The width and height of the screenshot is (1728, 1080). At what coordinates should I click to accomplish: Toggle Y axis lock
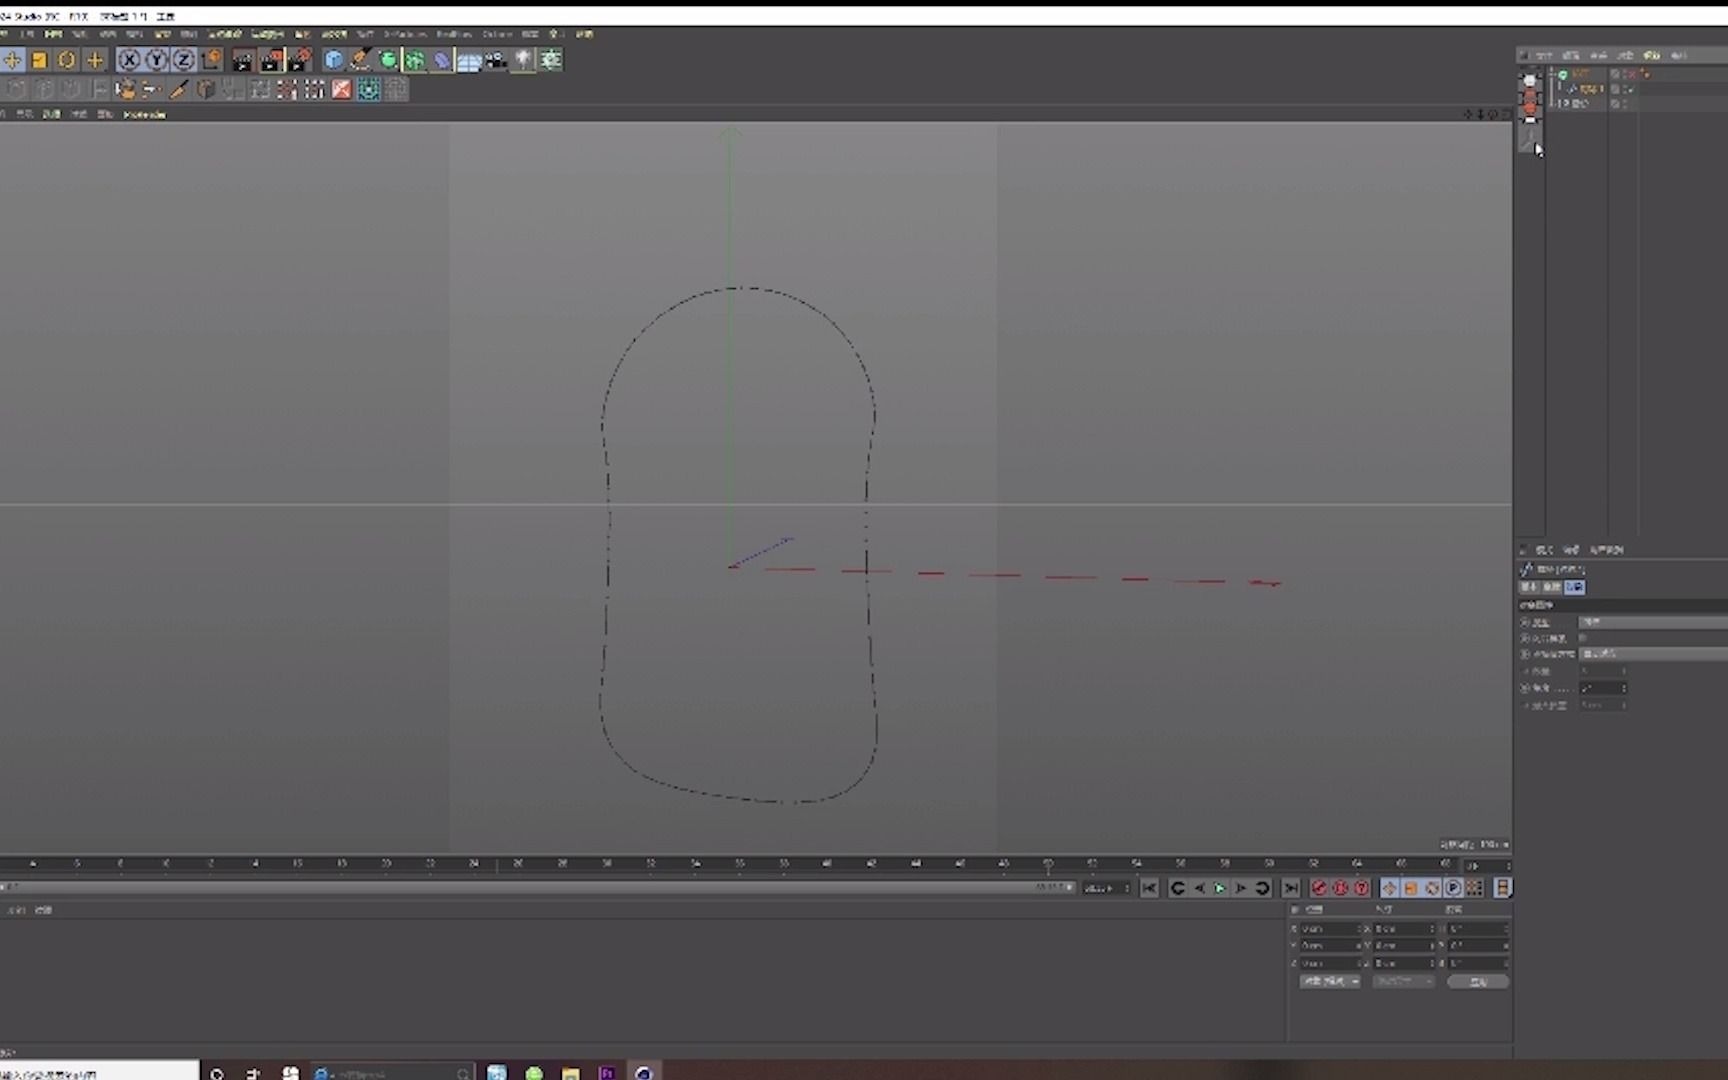pyautogui.click(x=157, y=60)
